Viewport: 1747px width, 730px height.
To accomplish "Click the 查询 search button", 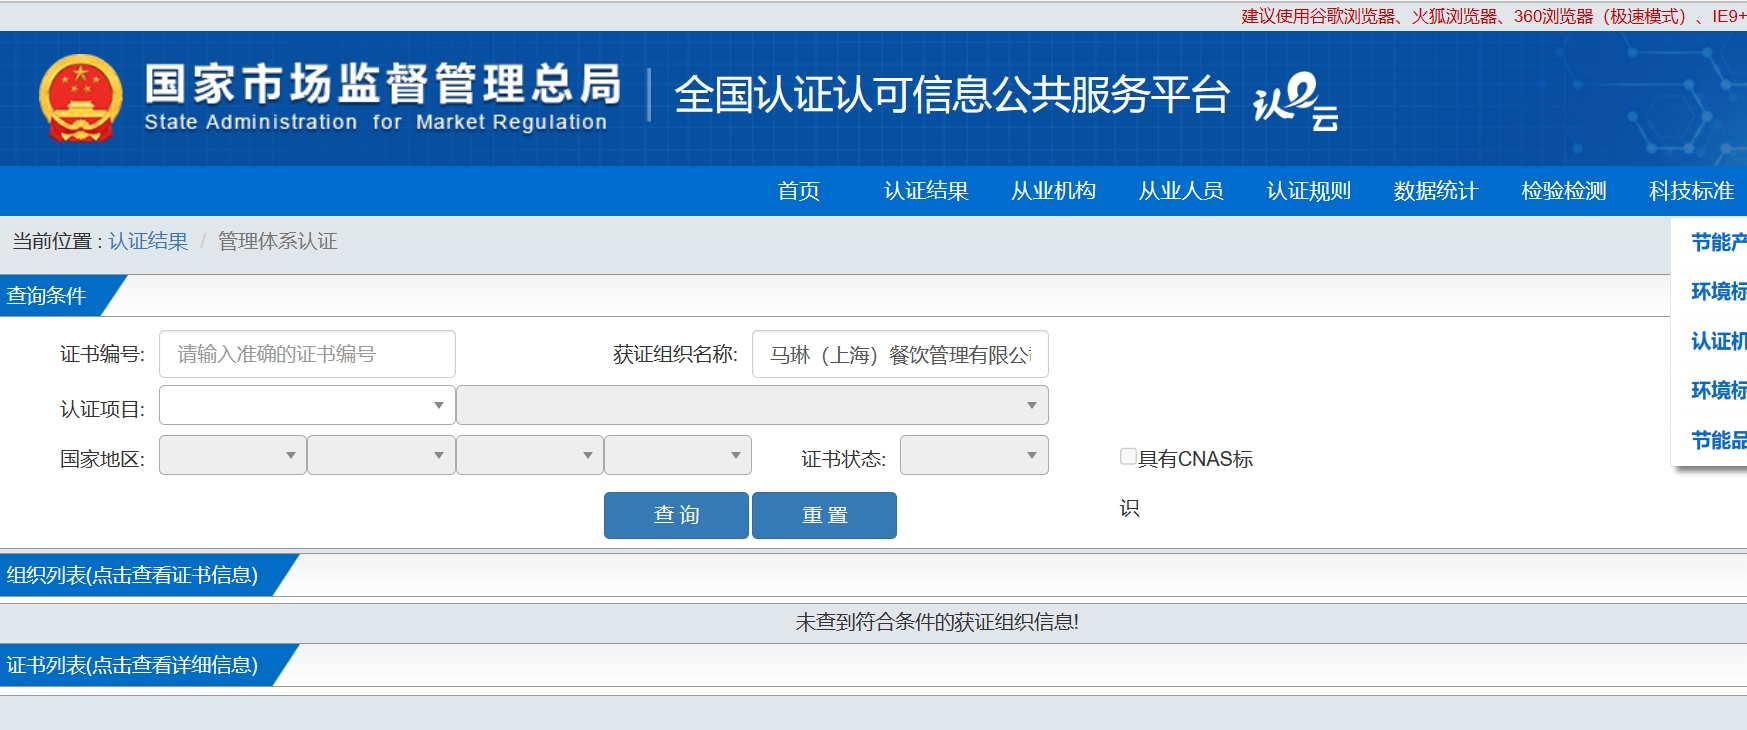I will [676, 515].
